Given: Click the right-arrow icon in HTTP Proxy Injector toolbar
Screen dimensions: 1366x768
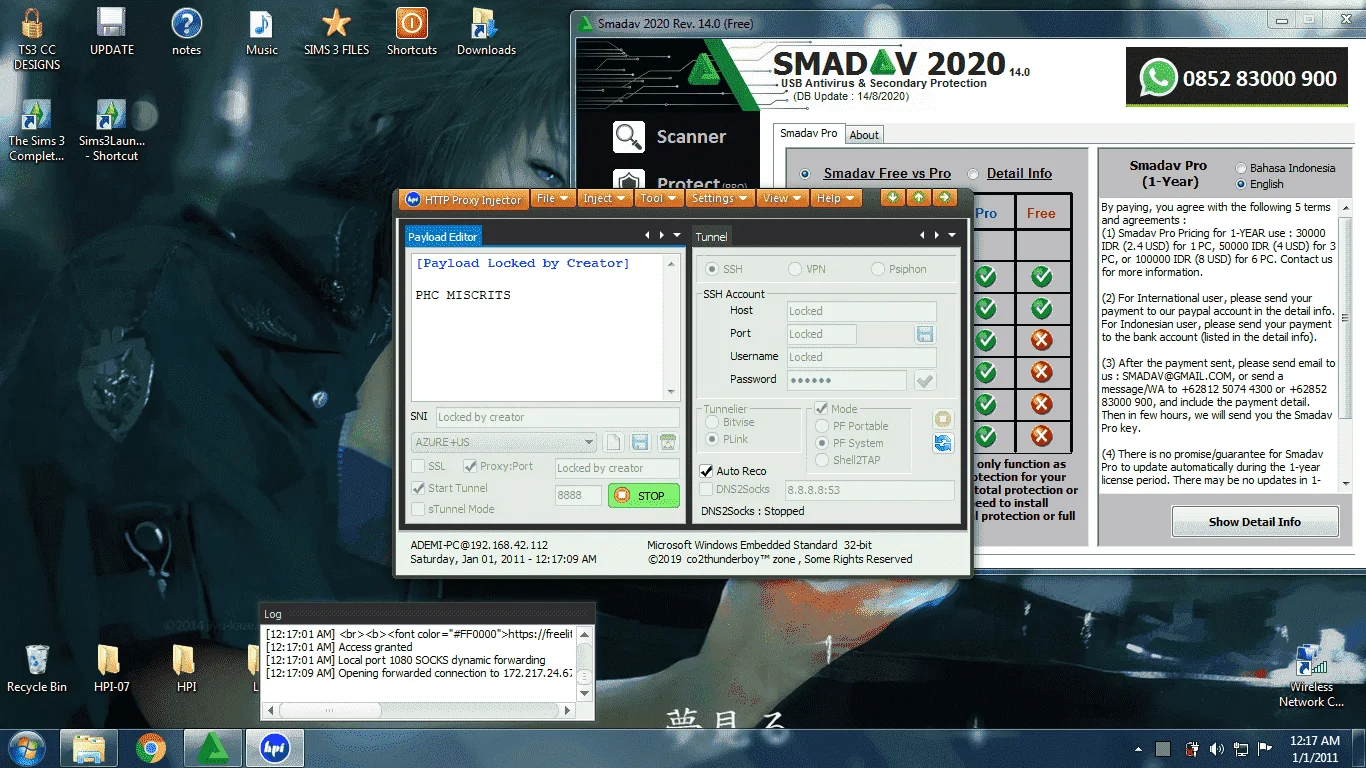Looking at the screenshot, I should [944, 198].
